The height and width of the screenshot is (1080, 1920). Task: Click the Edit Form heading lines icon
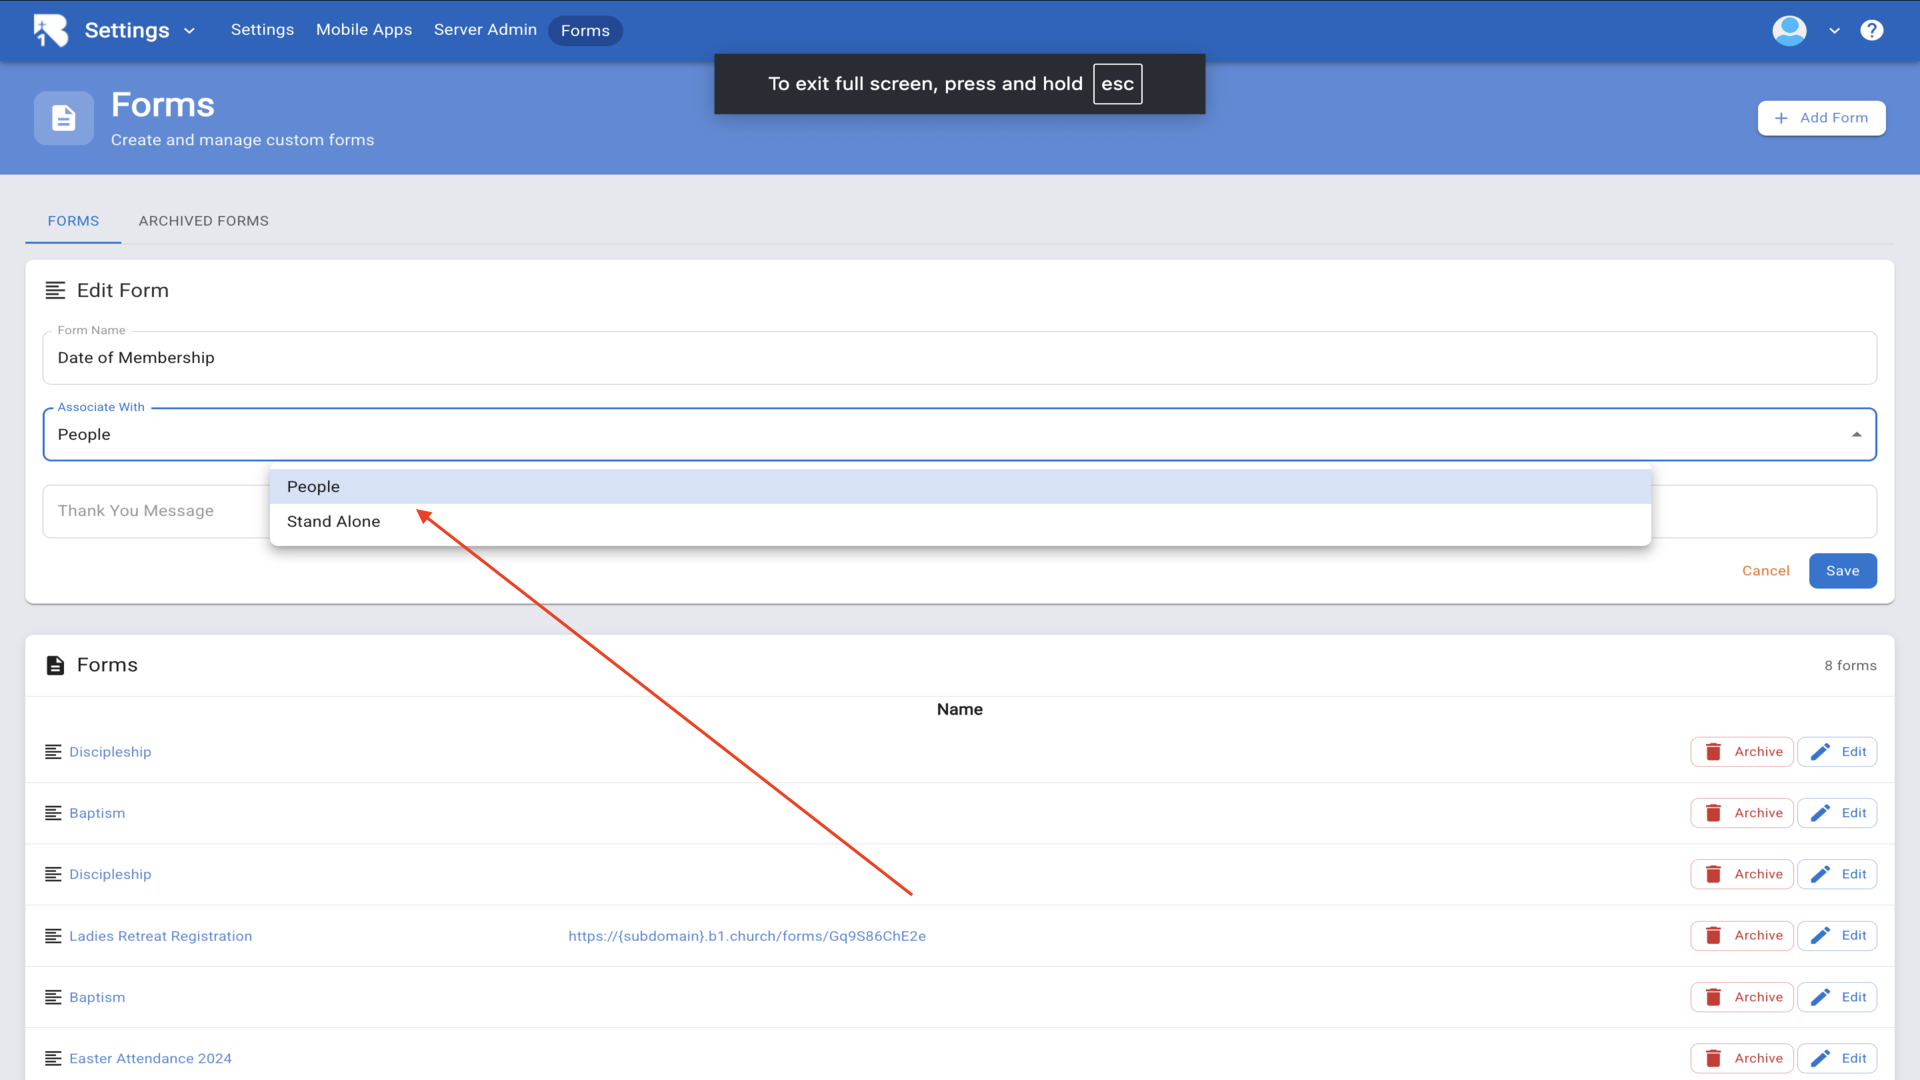tap(55, 290)
